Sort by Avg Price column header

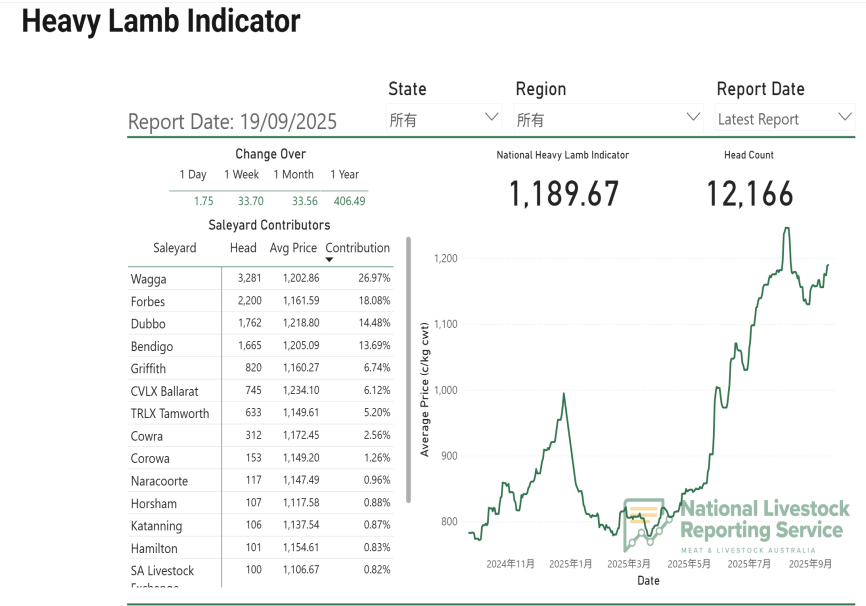293,248
